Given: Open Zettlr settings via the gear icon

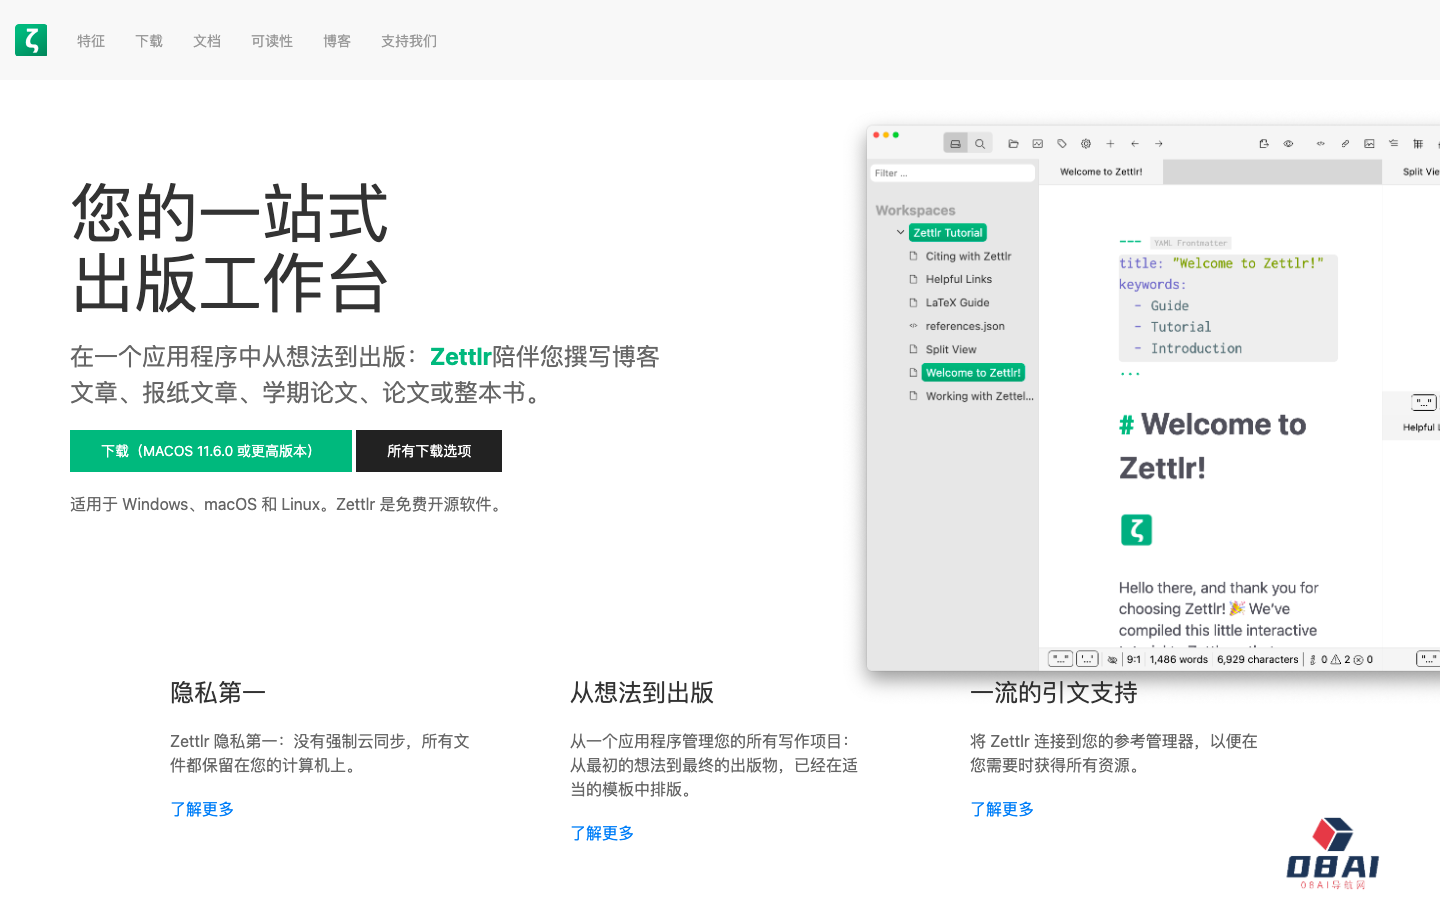Looking at the screenshot, I should pos(1086,143).
